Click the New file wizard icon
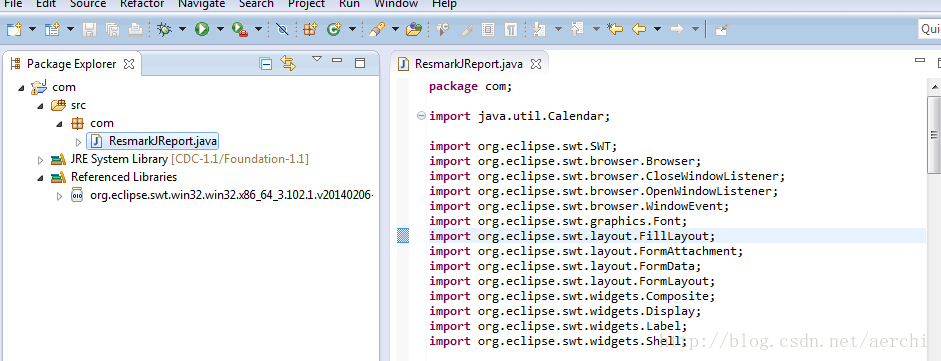The height and width of the screenshot is (361, 941). click(14, 29)
